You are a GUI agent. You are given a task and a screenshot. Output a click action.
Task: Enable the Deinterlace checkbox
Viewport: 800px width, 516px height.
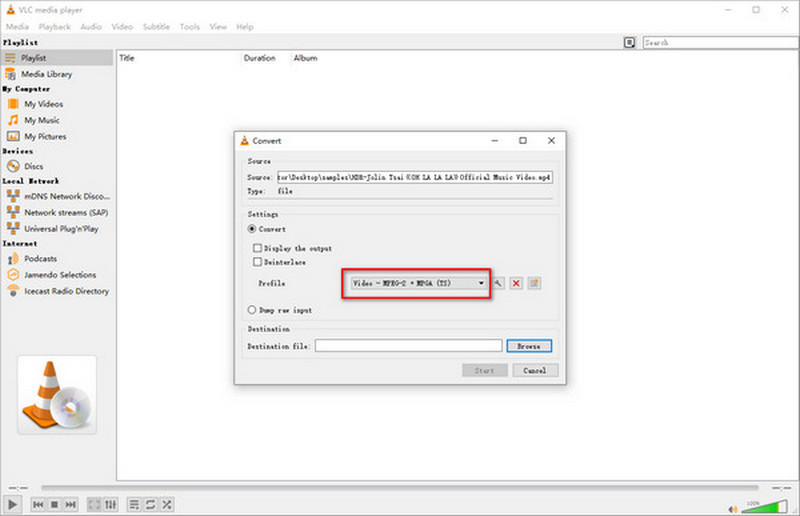258,262
